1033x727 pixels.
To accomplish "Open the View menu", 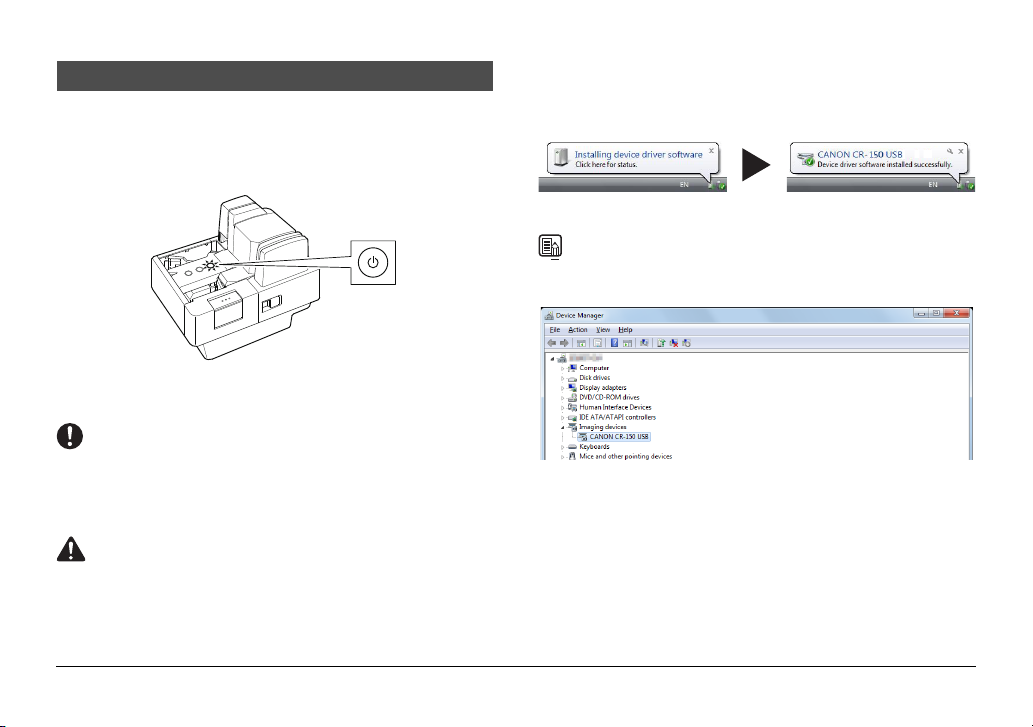I will click(x=603, y=330).
